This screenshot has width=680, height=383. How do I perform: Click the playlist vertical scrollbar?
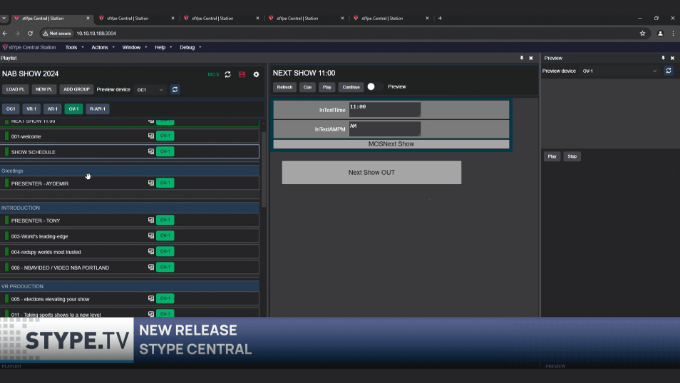click(263, 169)
